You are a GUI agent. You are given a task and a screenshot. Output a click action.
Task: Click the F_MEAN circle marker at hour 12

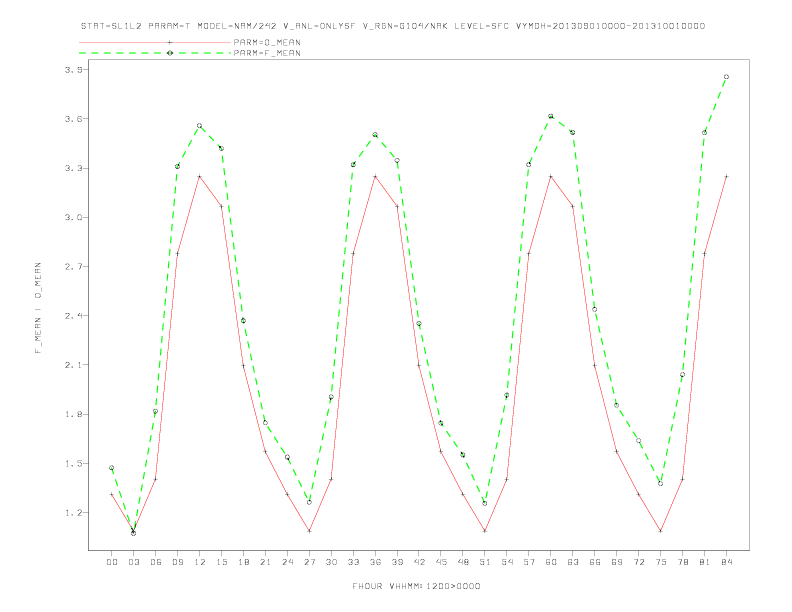pos(200,126)
